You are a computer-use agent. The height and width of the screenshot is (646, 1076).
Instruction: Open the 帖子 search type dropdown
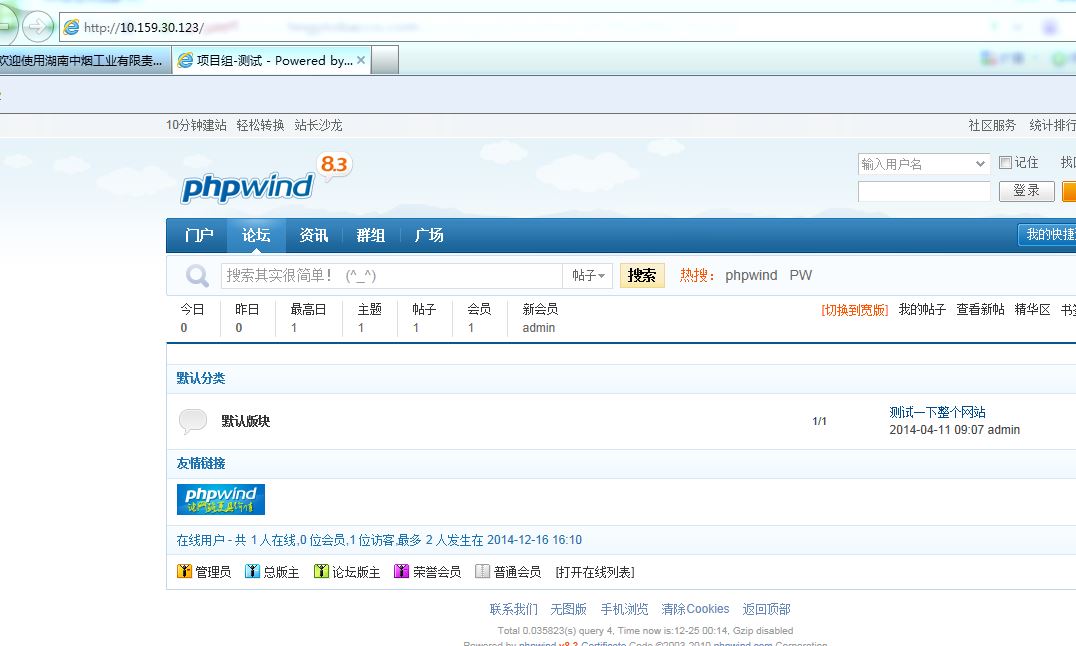pos(588,275)
